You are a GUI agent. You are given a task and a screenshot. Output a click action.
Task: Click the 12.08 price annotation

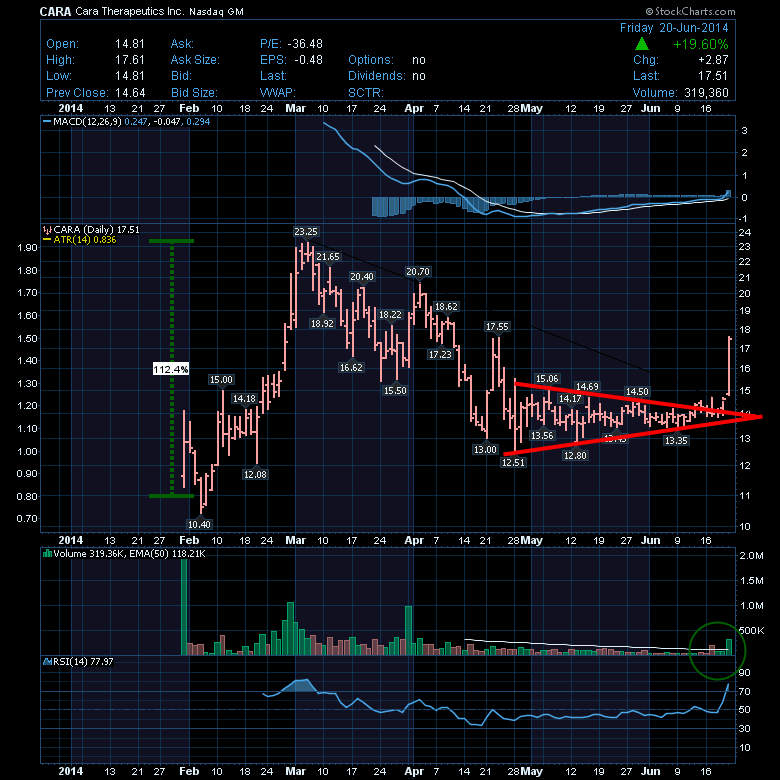(x=255, y=474)
